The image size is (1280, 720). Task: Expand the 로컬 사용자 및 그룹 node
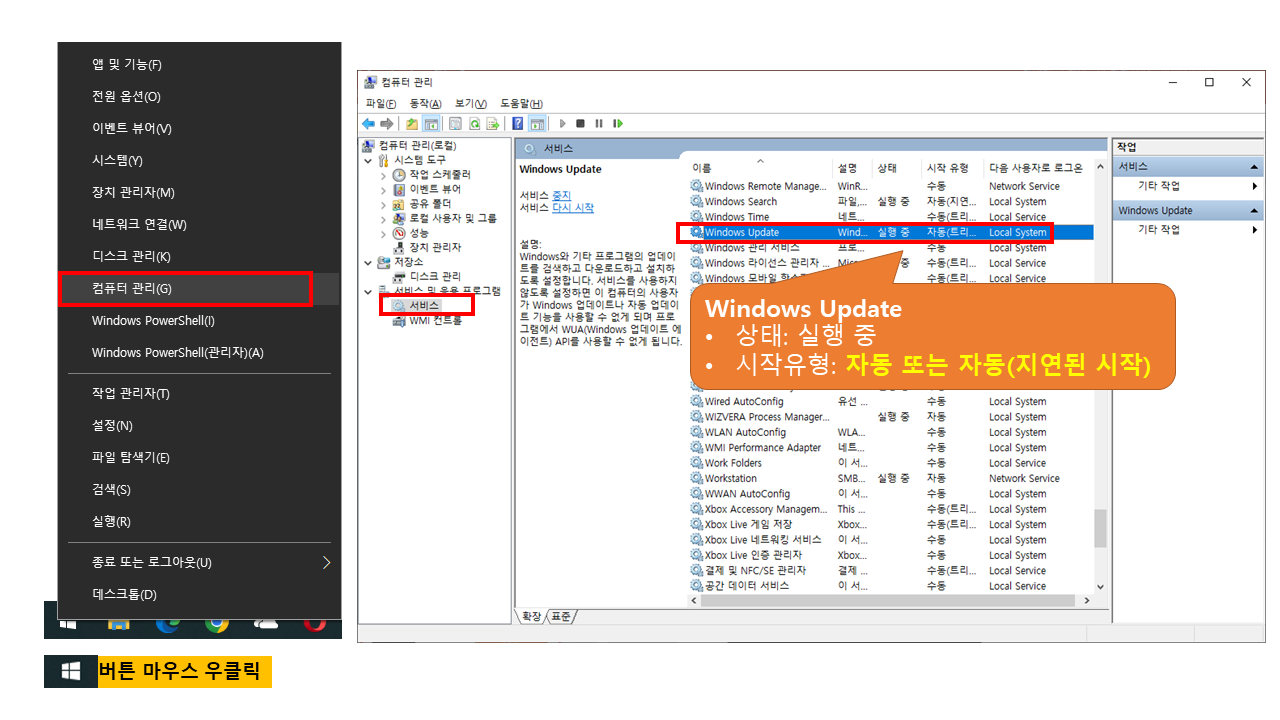tap(383, 218)
